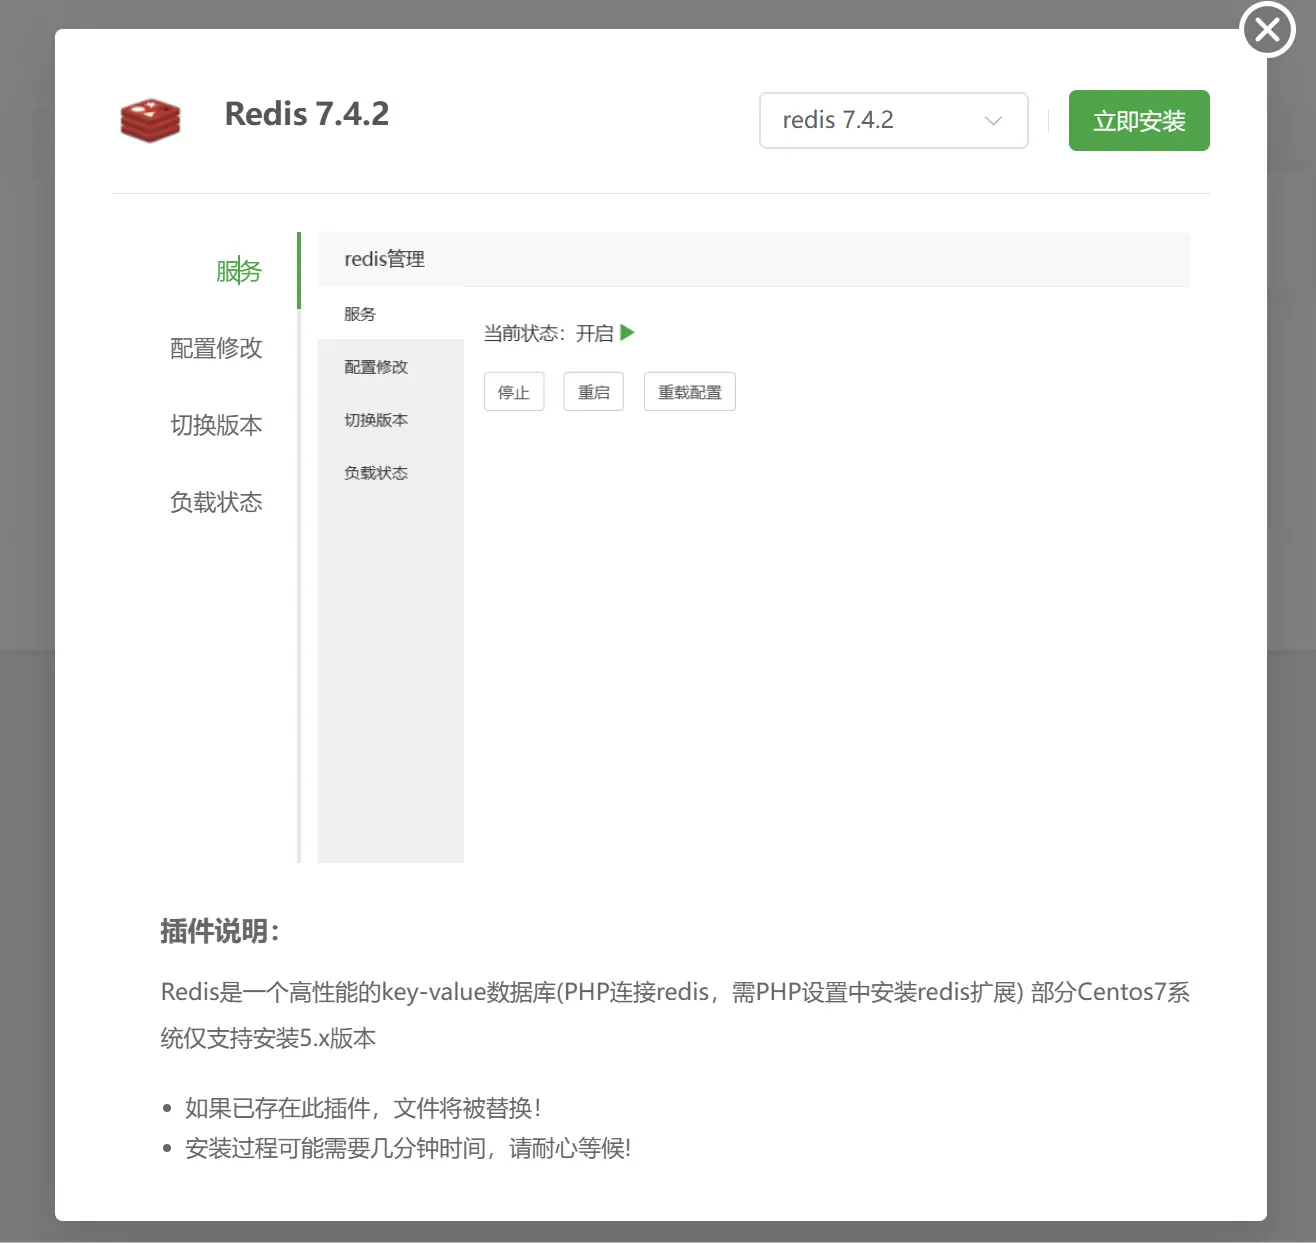Open the 负载状态 sidebar tab
The image size is (1316, 1243).
click(x=216, y=502)
